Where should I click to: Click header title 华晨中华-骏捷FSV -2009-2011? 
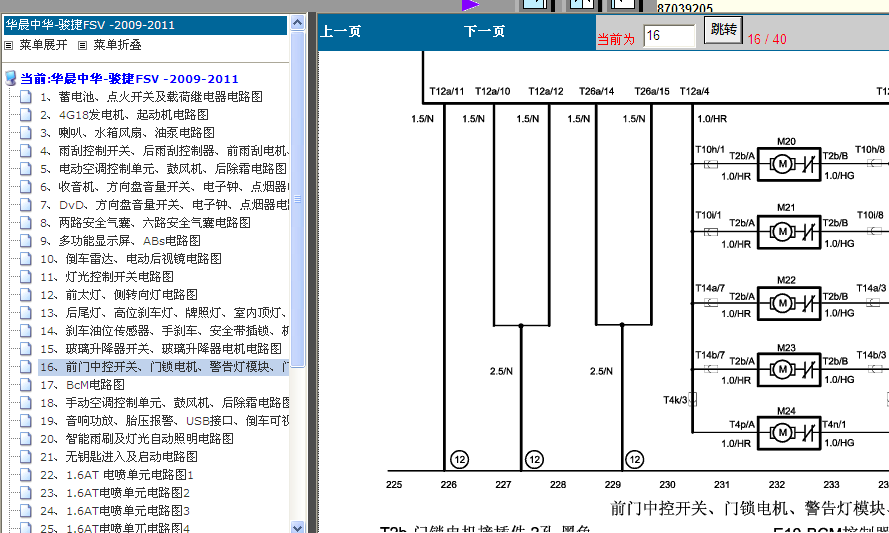90,25
